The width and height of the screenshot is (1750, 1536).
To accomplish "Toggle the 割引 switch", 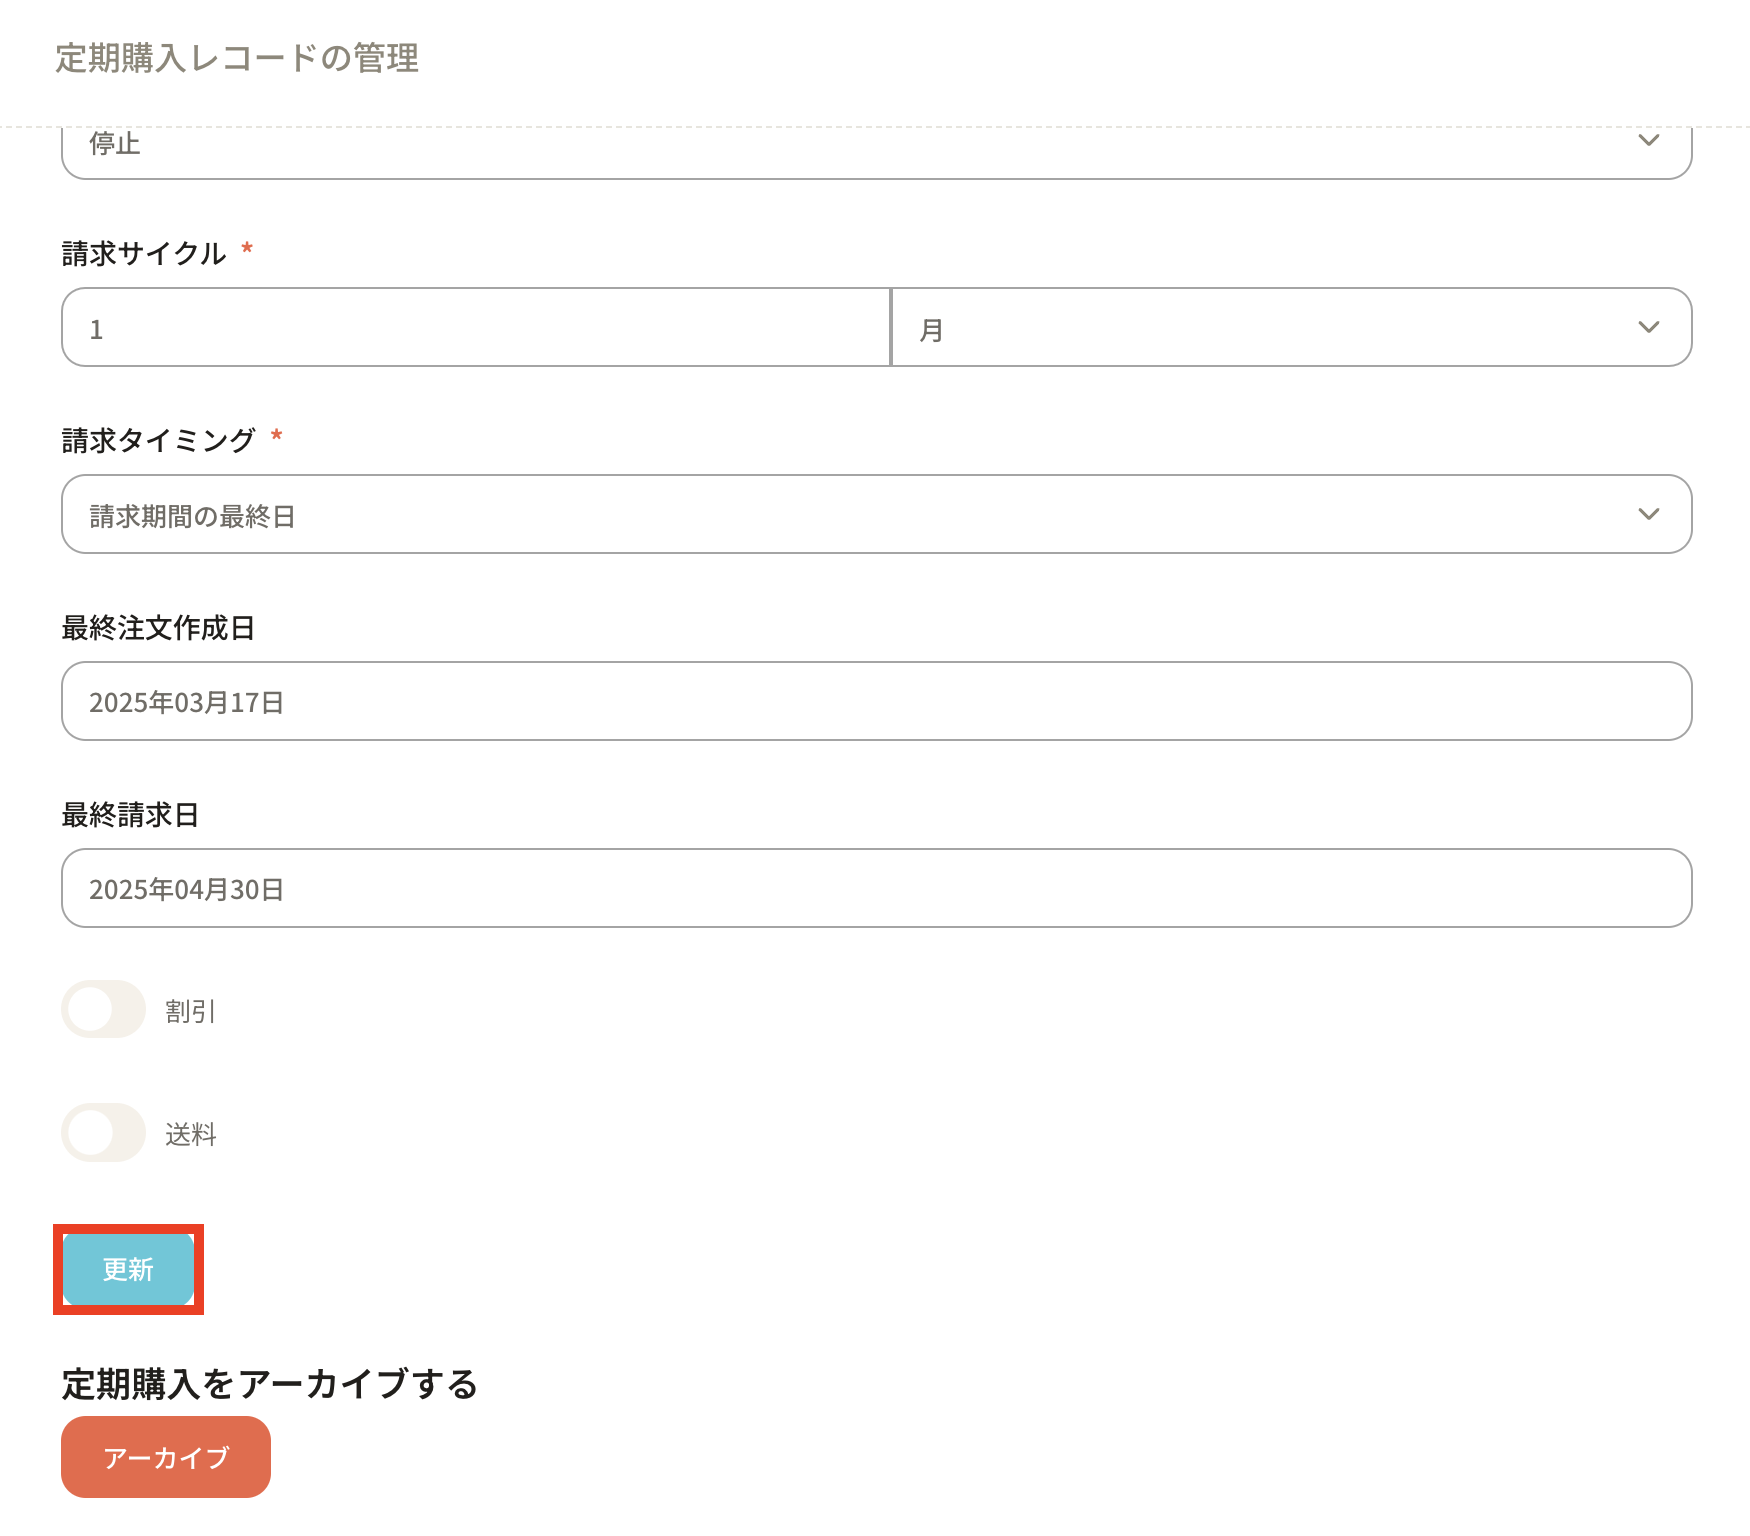I will (x=104, y=1009).
